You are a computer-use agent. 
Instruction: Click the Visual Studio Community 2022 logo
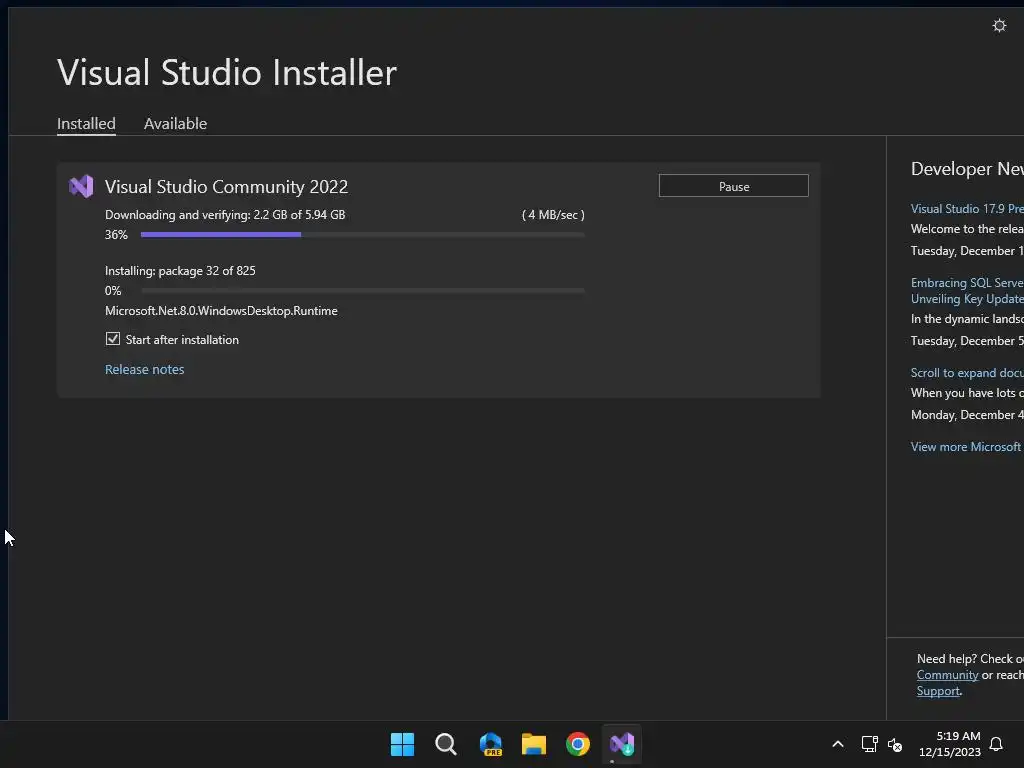click(82, 187)
